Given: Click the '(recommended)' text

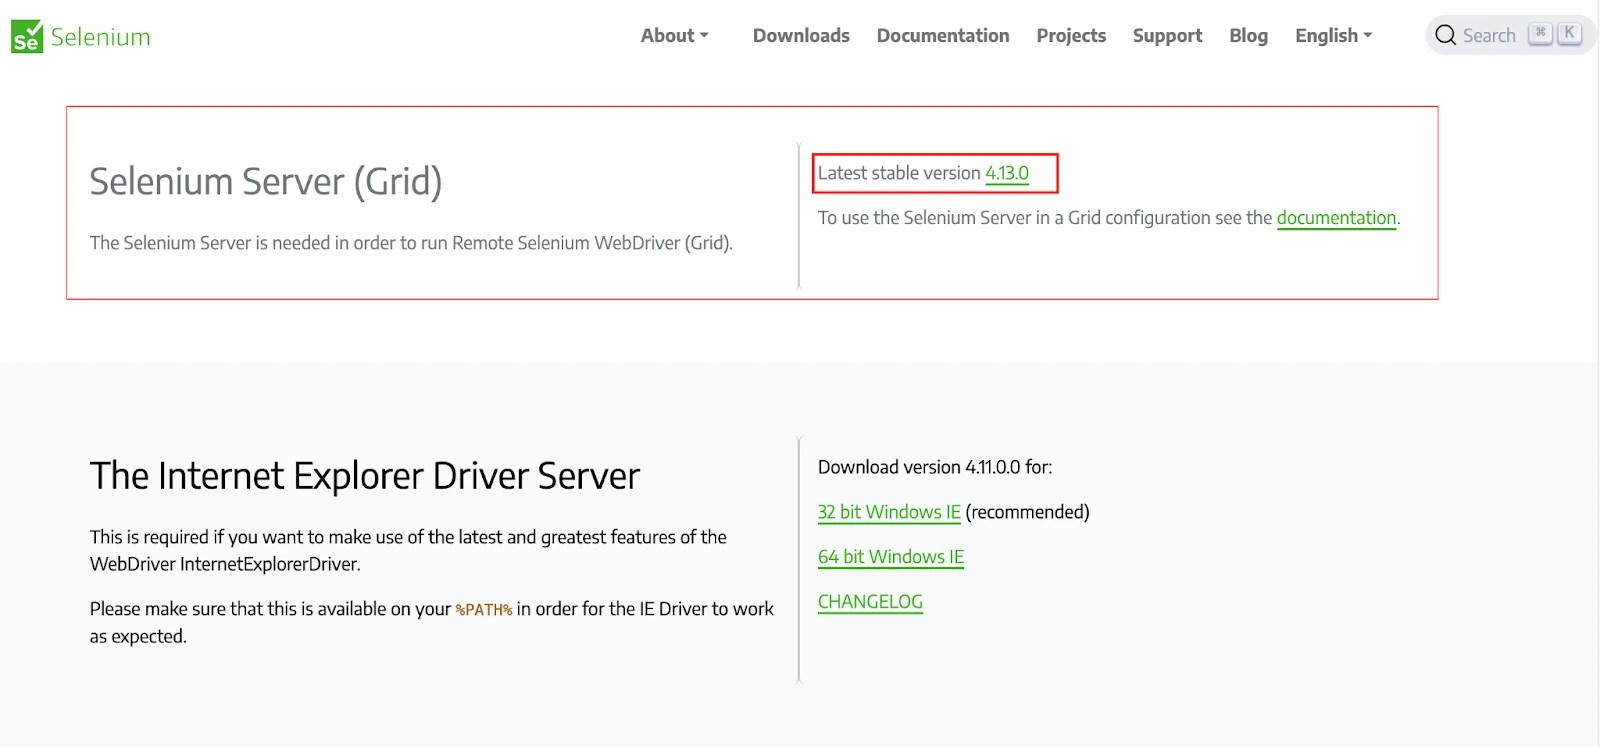Looking at the screenshot, I should click(x=1027, y=512).
